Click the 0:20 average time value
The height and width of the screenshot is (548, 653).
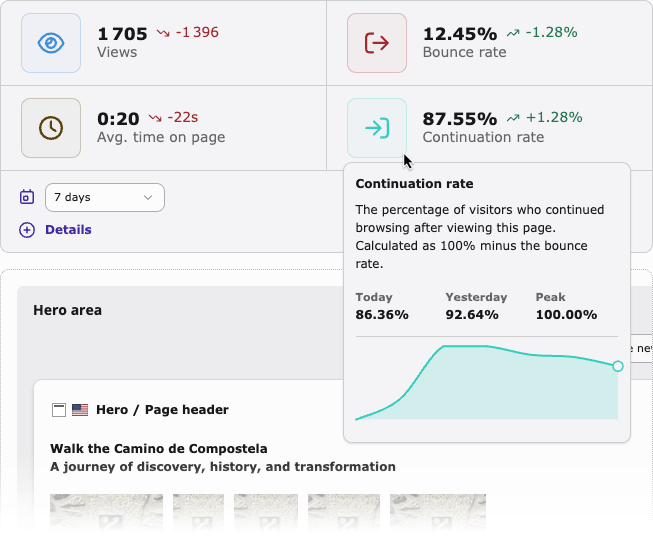coord(118,119)
